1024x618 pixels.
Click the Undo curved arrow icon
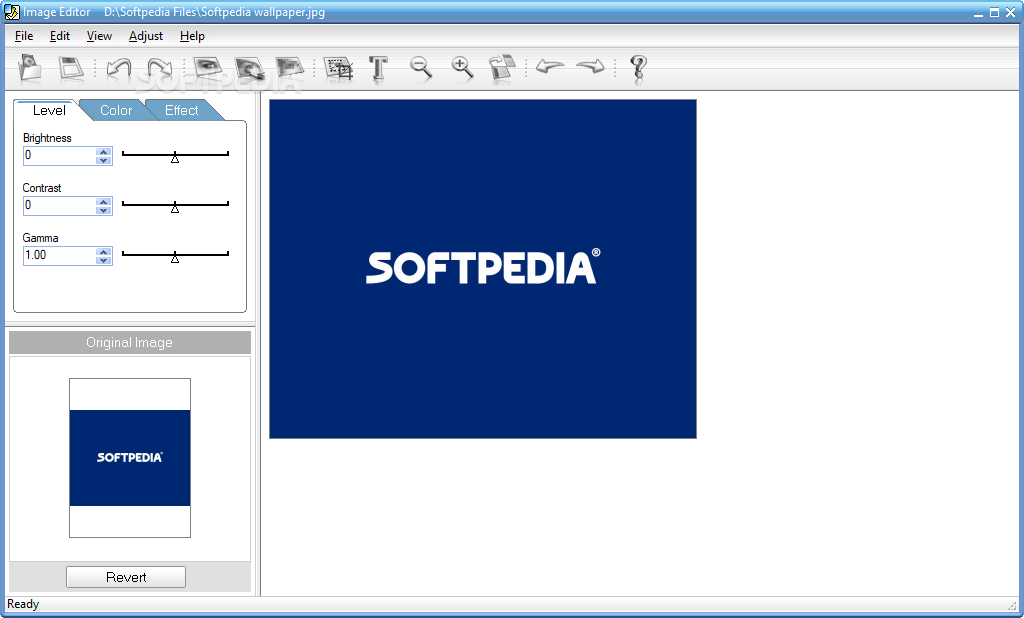point(118,67)
